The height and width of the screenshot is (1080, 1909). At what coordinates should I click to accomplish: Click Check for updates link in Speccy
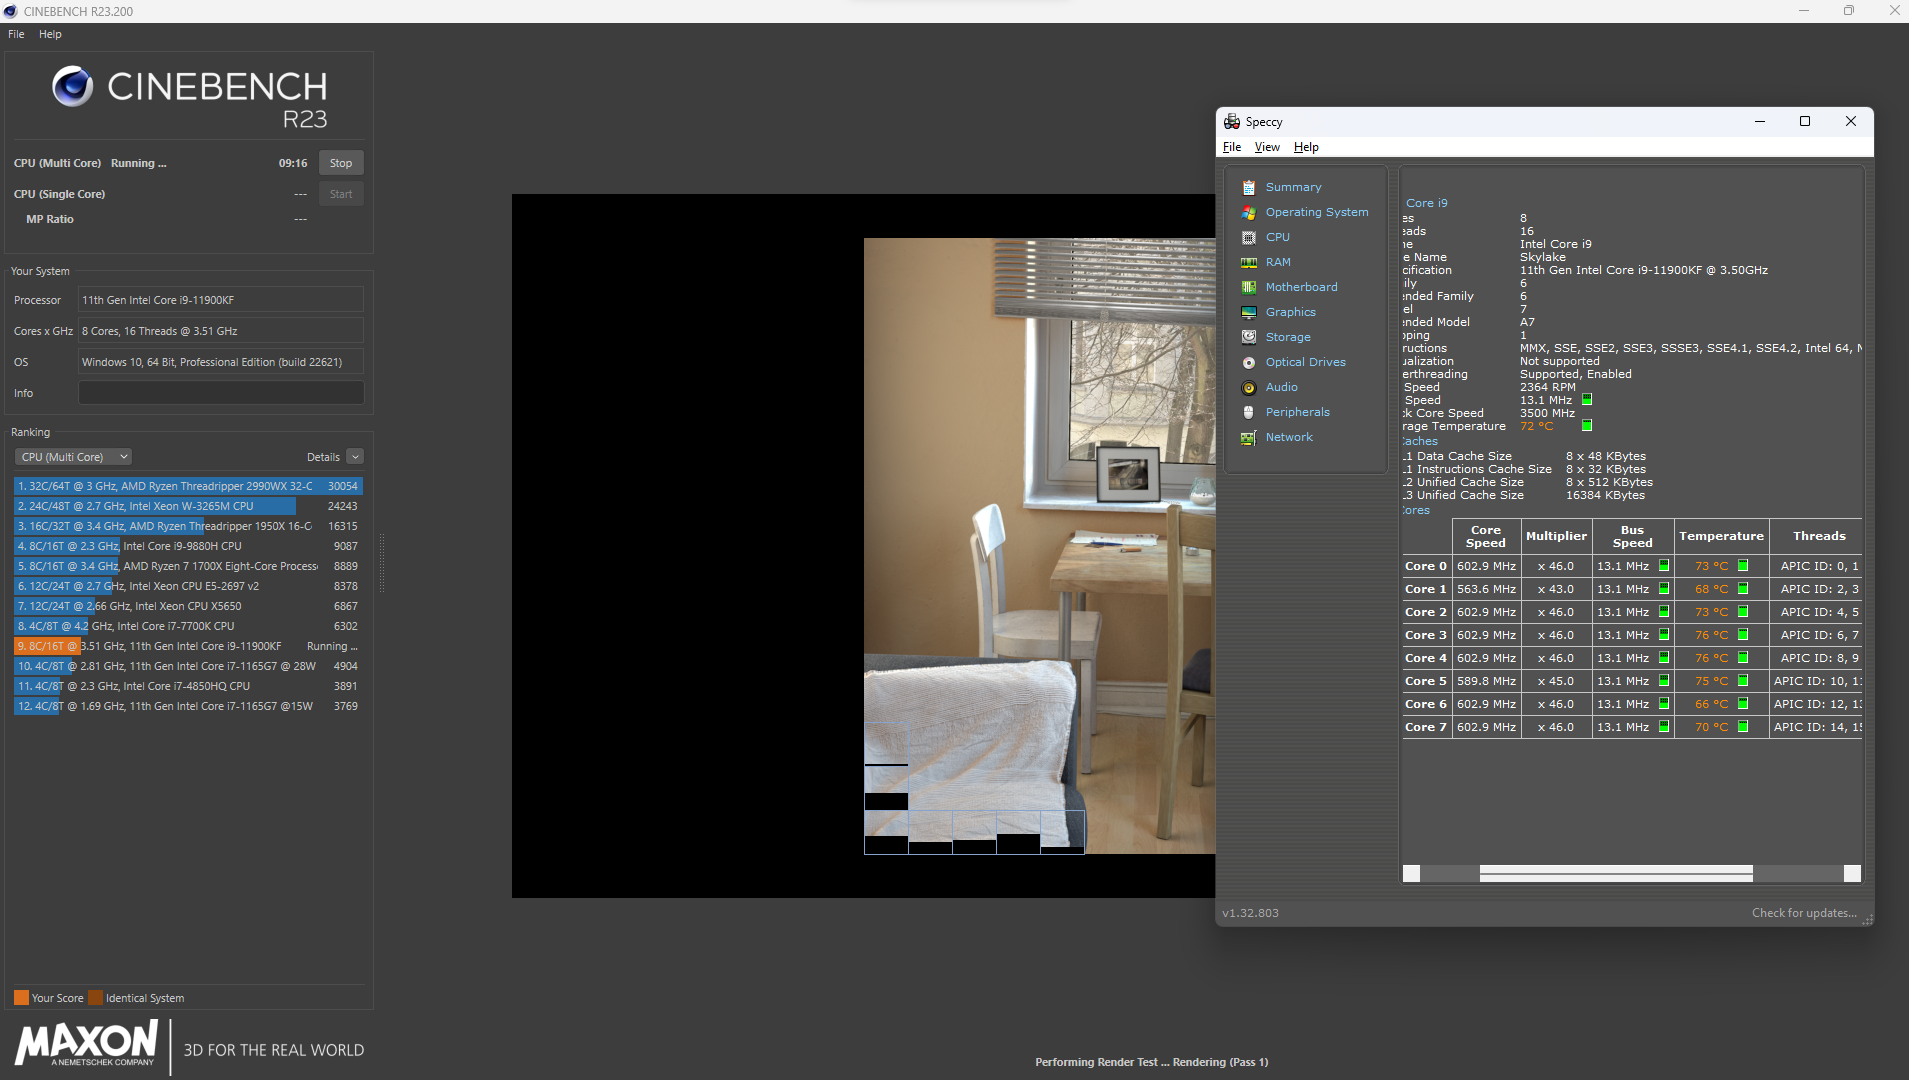tap(1804, 913)
